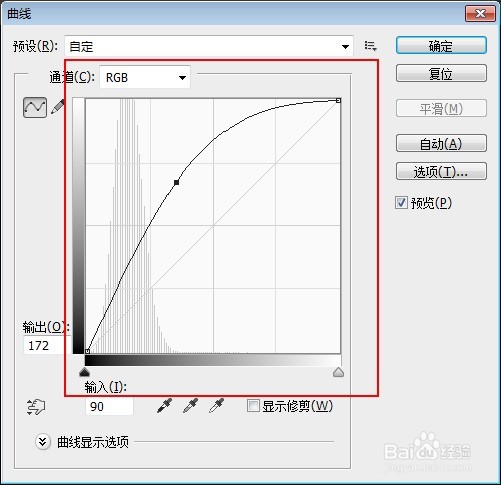The image size is (501, 485).
Task: Close the Curves dialog
Action: click(480, 14)
